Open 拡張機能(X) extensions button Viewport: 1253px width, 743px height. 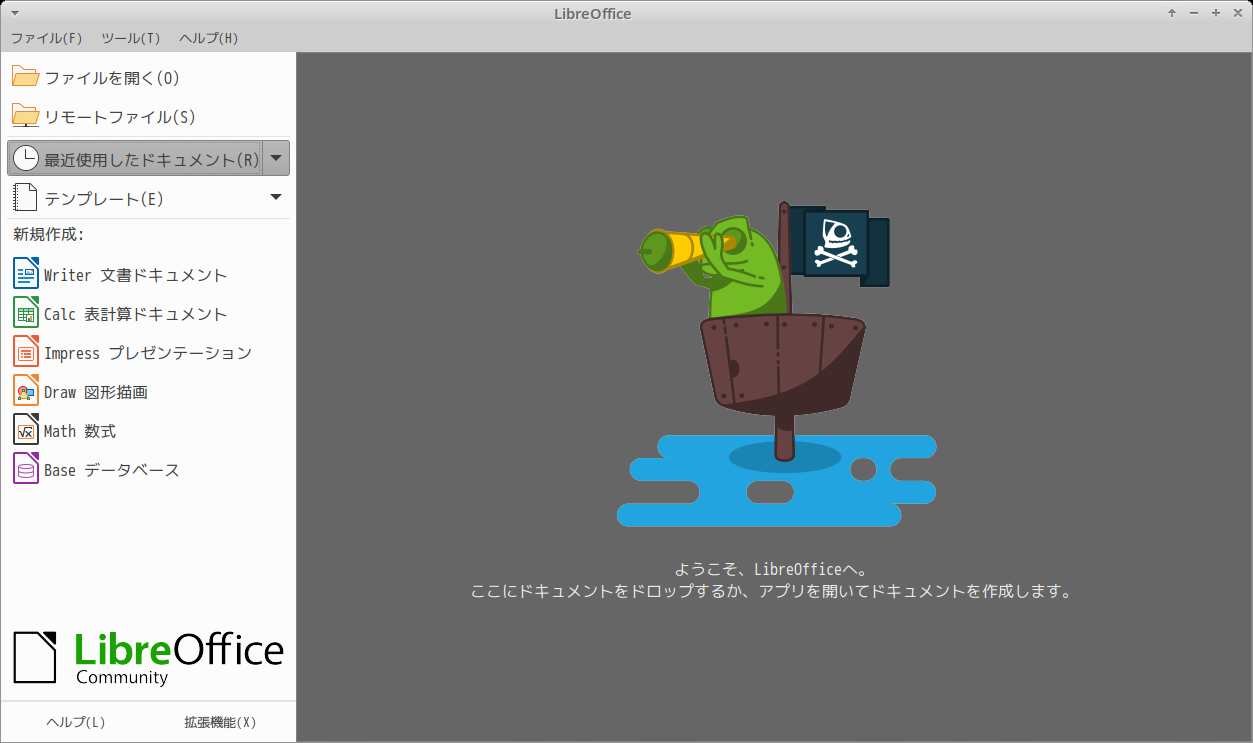pyautogui.click(x=221, y=722)
